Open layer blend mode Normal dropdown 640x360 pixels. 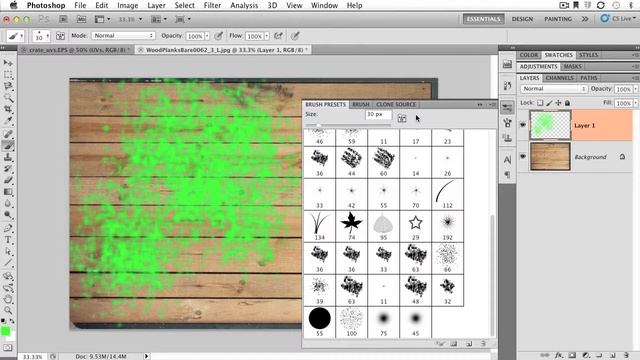[553, 89]
